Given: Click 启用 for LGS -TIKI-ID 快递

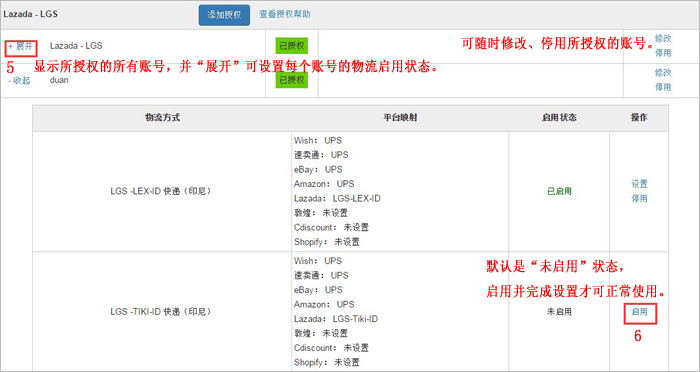Looking at the screenshot, I should 639,312.
